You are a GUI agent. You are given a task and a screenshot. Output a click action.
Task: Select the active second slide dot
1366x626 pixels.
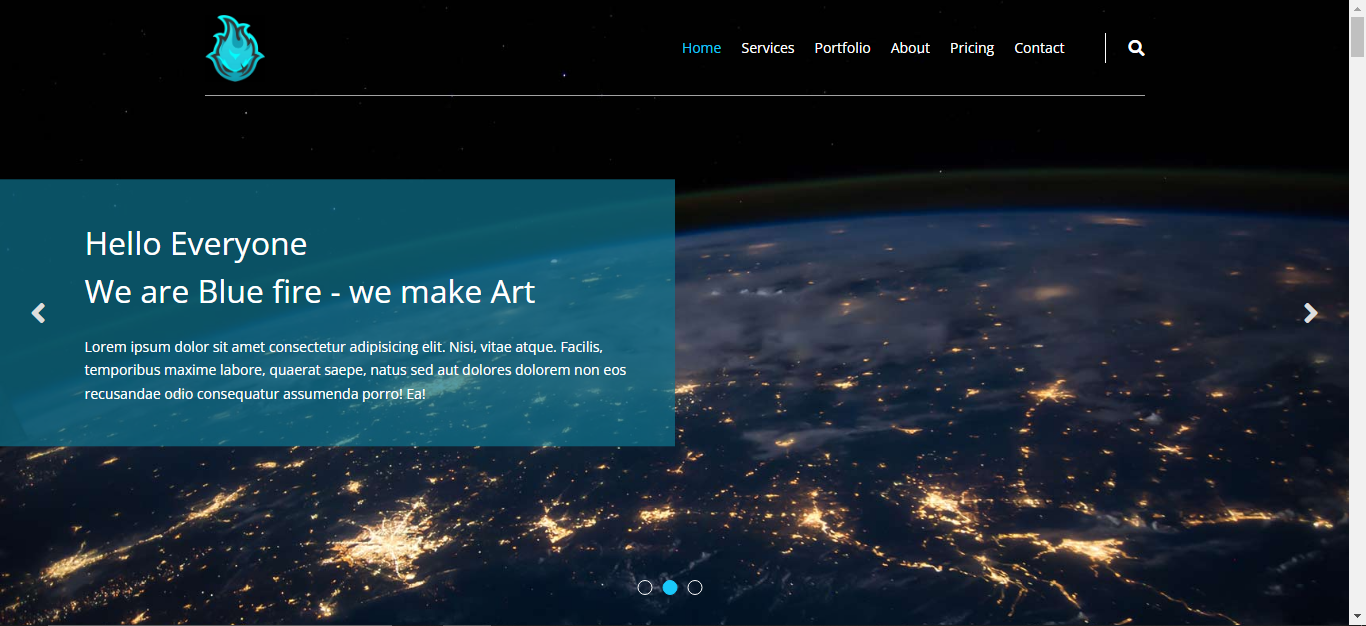point(670,587)
